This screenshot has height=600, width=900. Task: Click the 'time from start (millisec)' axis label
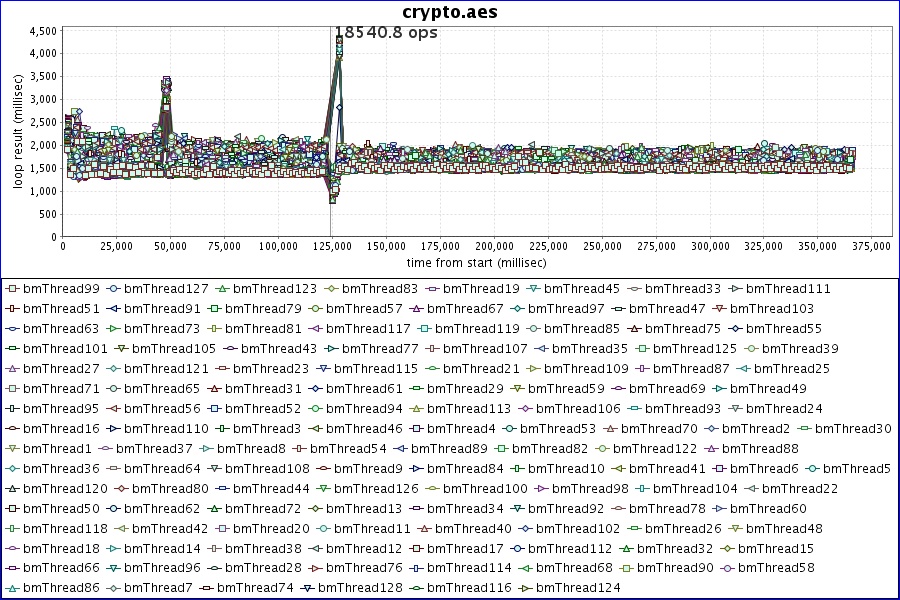tap(476, 262)
